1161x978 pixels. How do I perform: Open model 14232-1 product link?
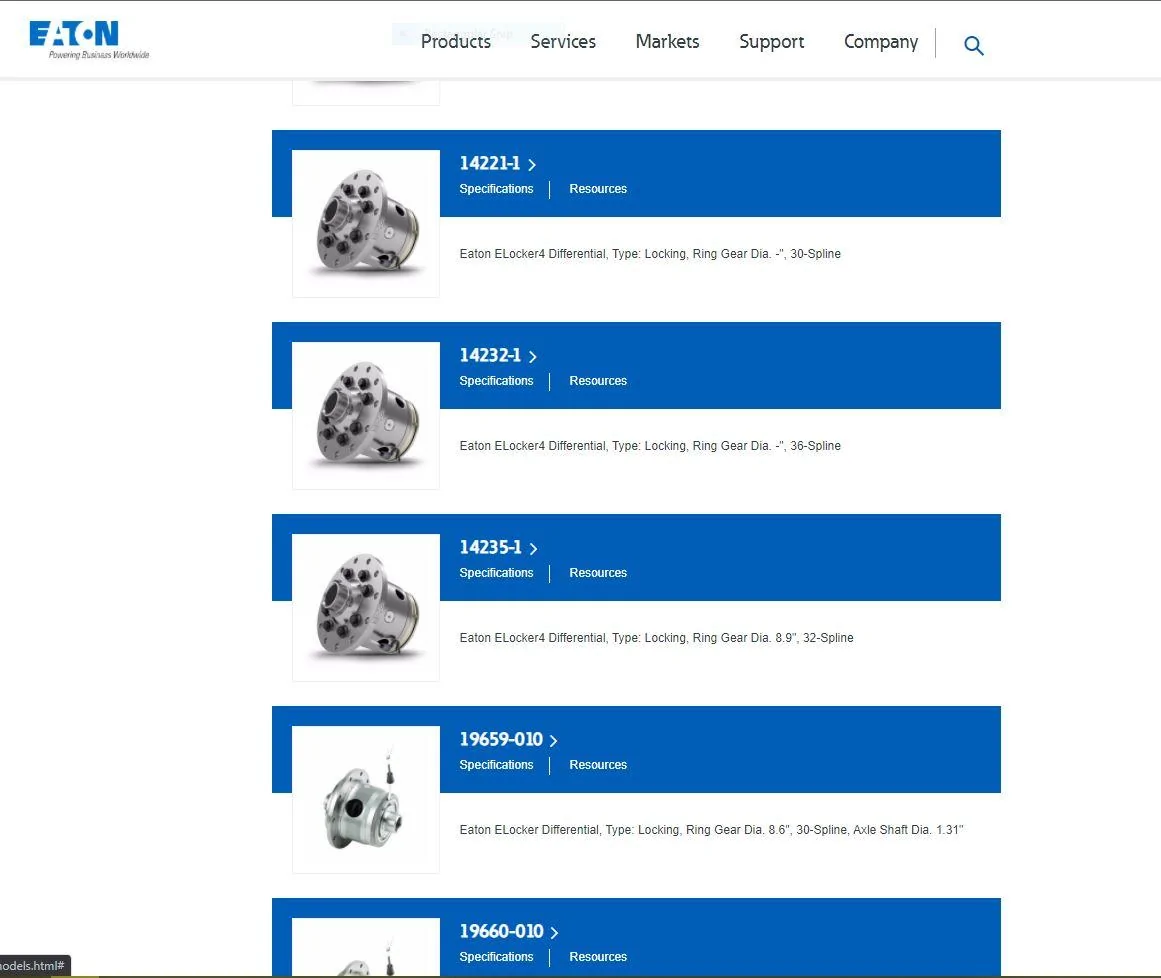pos(490,355)
